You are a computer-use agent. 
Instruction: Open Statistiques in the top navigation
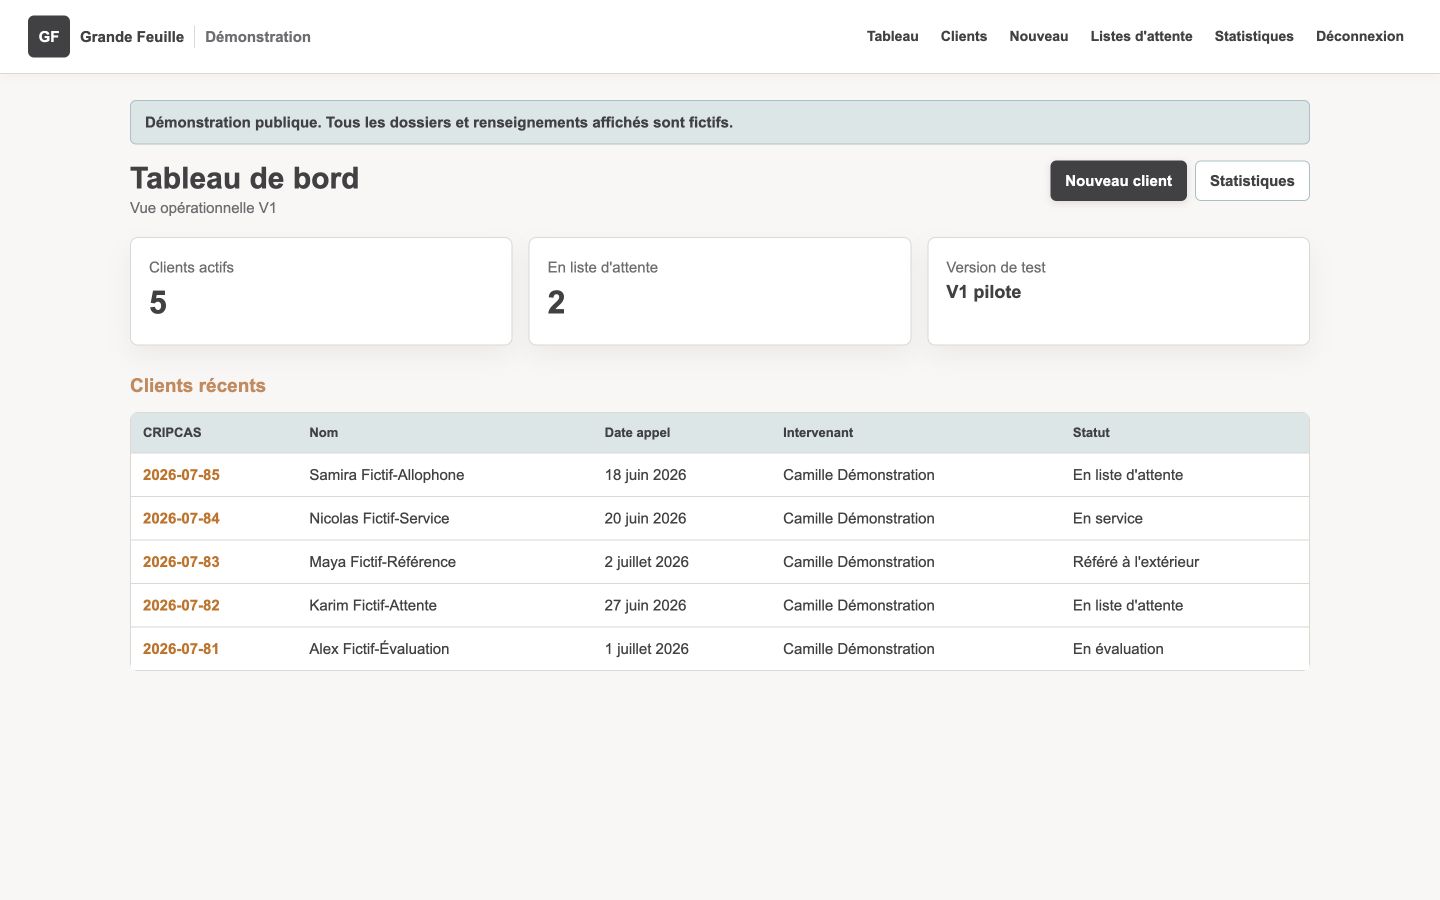pyautogui.click(x=1254, y=36)
